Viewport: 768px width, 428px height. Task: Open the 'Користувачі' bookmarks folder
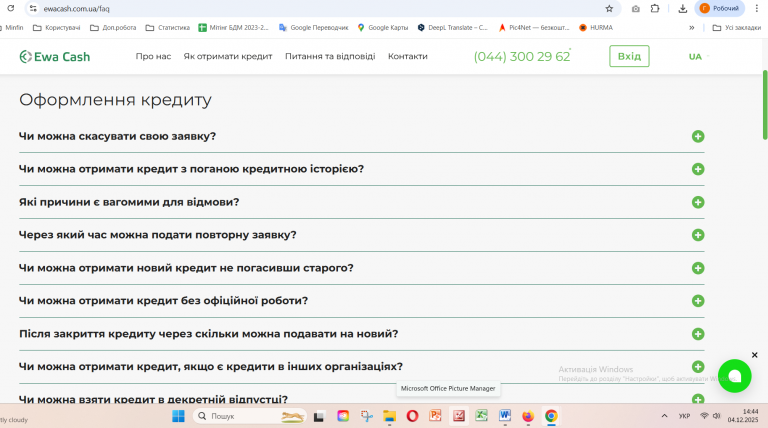tap(56, 28)
